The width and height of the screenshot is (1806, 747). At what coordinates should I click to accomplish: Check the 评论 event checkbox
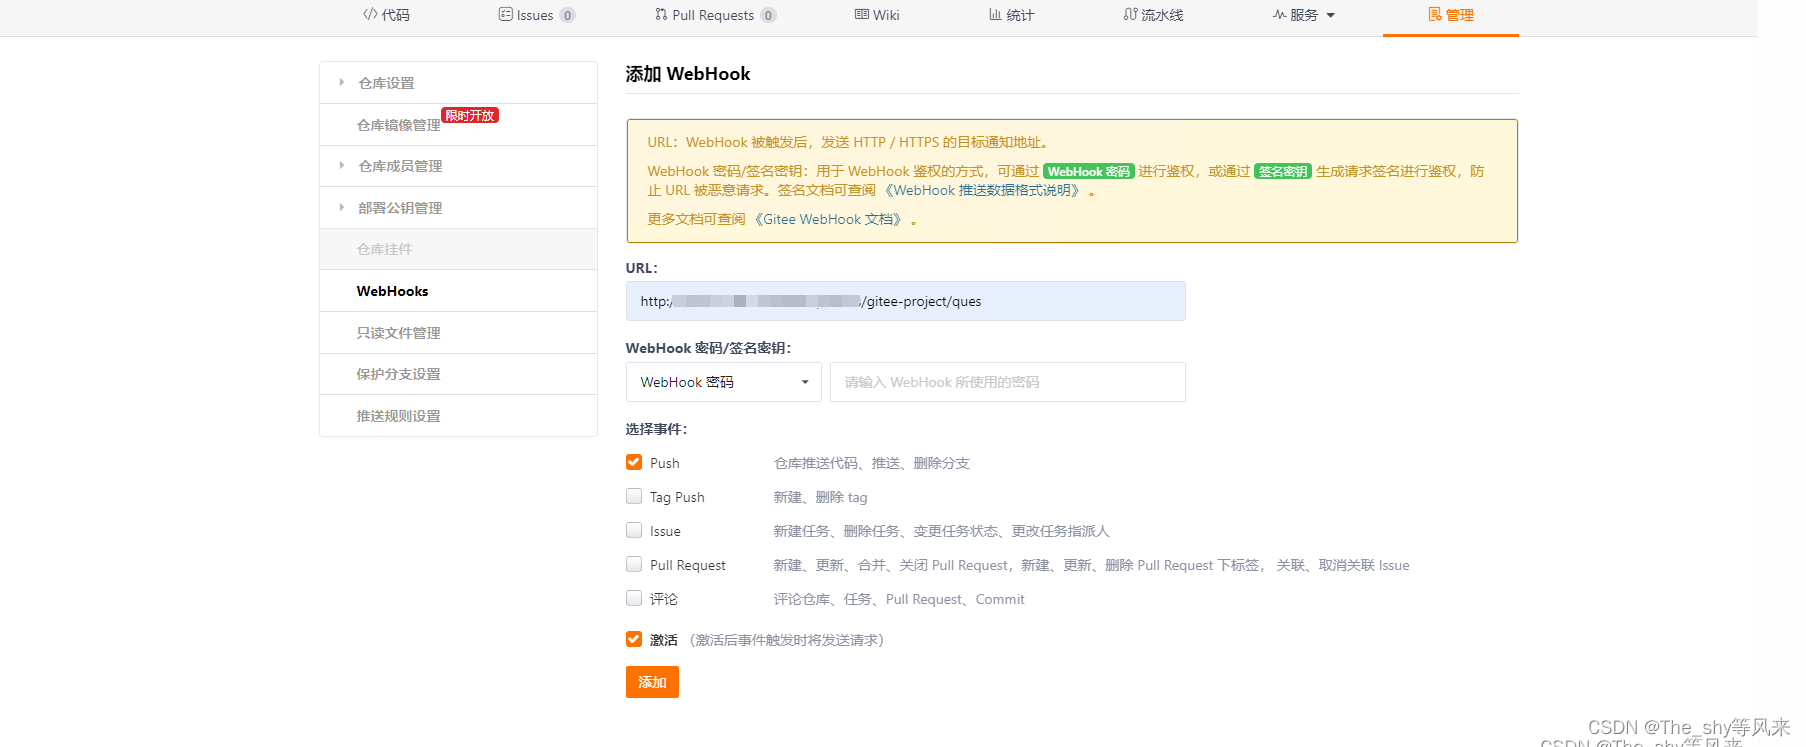[x=634, y=598]
